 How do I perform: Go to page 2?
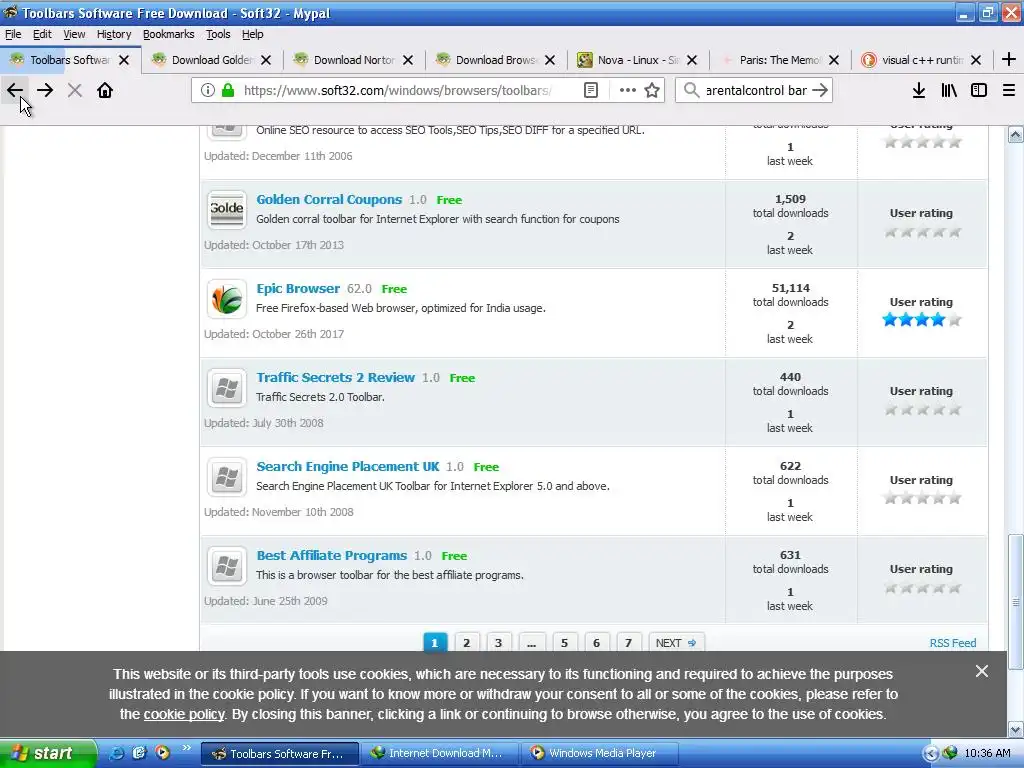(466, 643)
